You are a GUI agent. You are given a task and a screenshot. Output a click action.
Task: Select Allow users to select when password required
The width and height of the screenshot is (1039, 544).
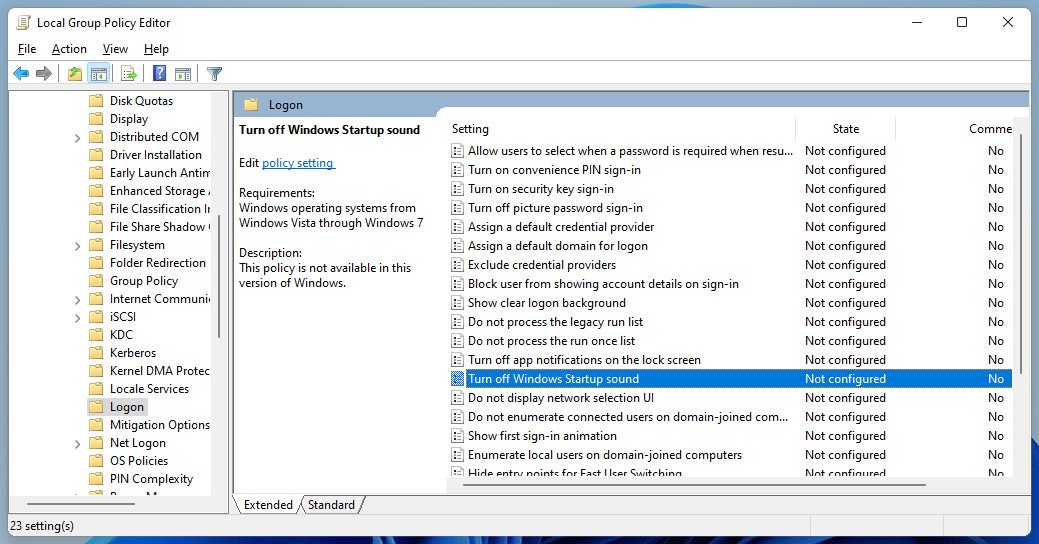tap(630, 151)
